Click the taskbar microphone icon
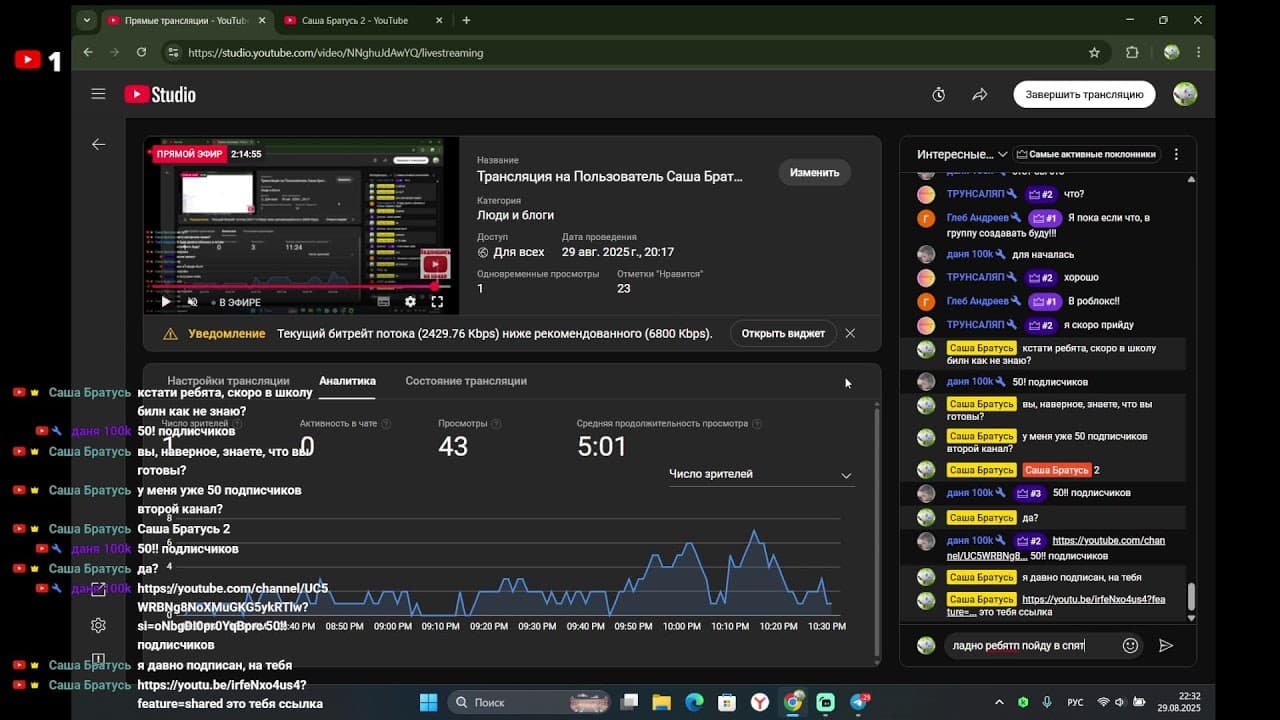 pos(1045,702)
